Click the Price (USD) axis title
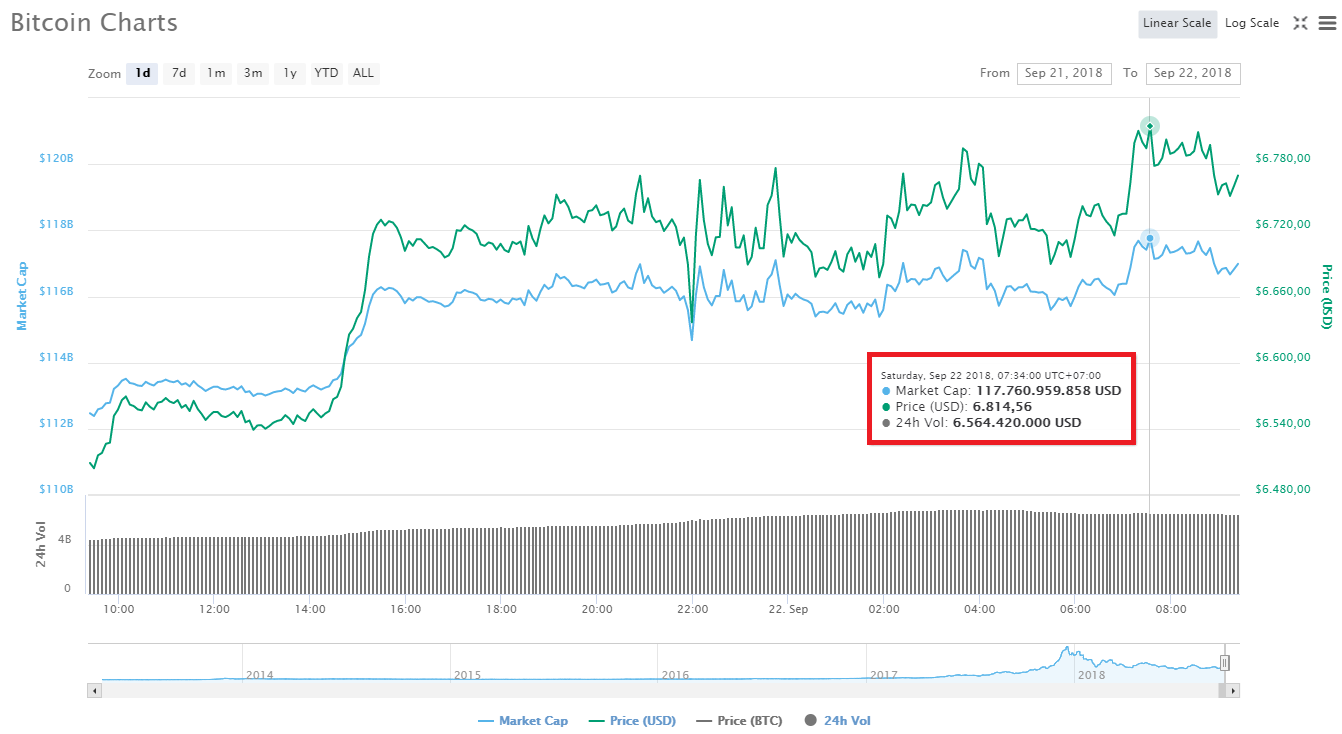 coord(1326,297)
